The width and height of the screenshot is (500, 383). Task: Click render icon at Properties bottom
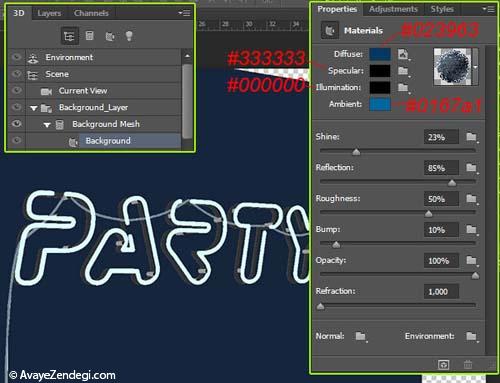point(443,365)
